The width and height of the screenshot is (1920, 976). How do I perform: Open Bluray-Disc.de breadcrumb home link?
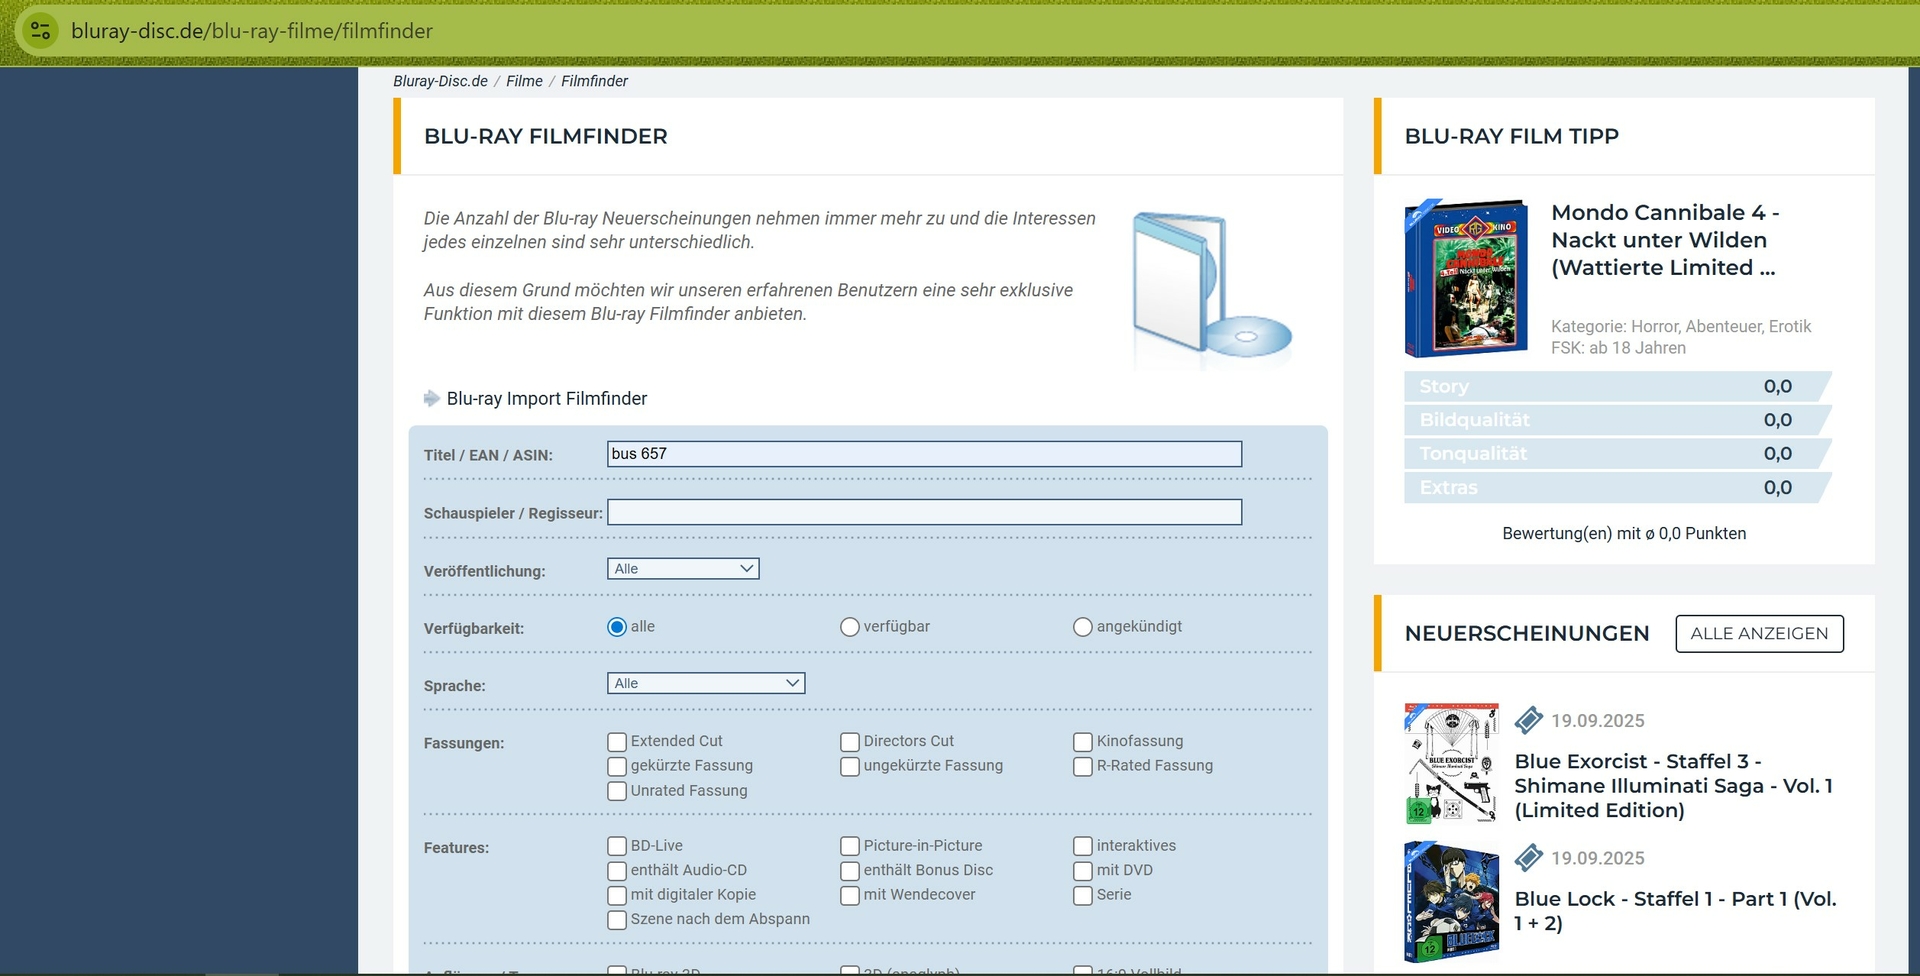[440, 81]
